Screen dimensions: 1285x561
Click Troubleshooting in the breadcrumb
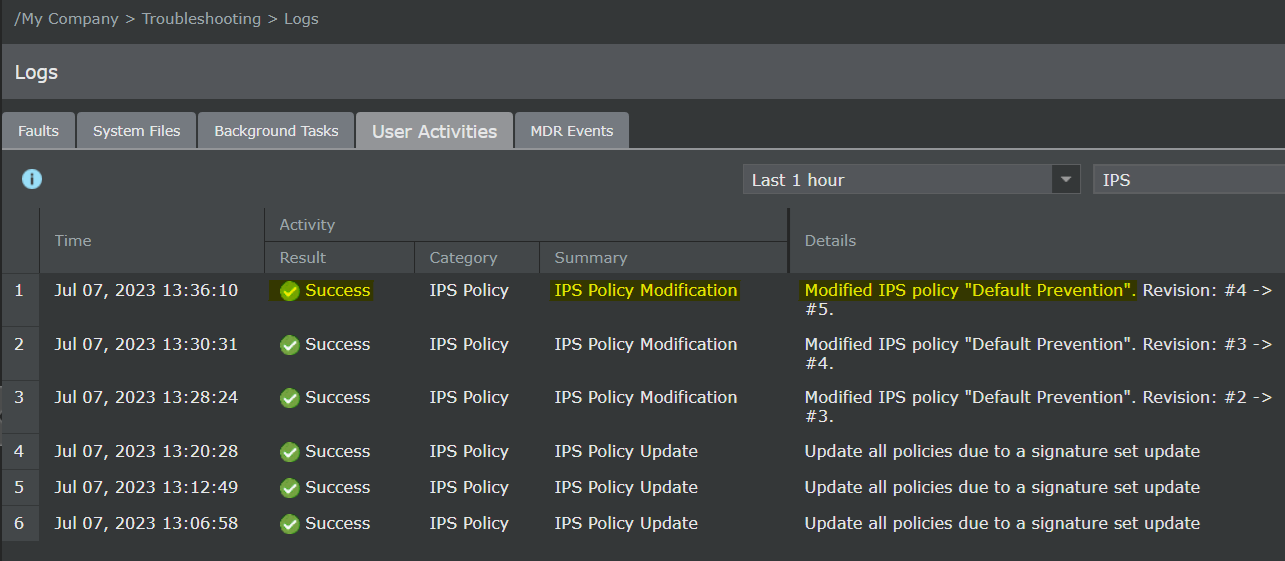pyautogui.click(x=201, y=19)
